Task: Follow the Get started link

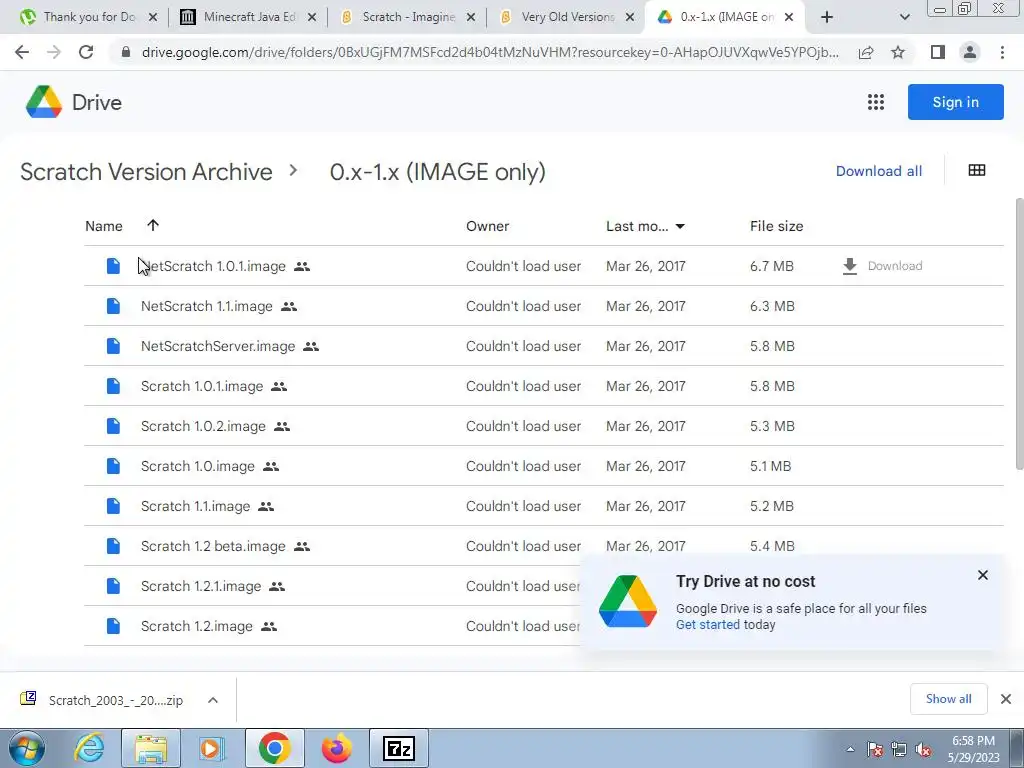Action: [707, 624]
